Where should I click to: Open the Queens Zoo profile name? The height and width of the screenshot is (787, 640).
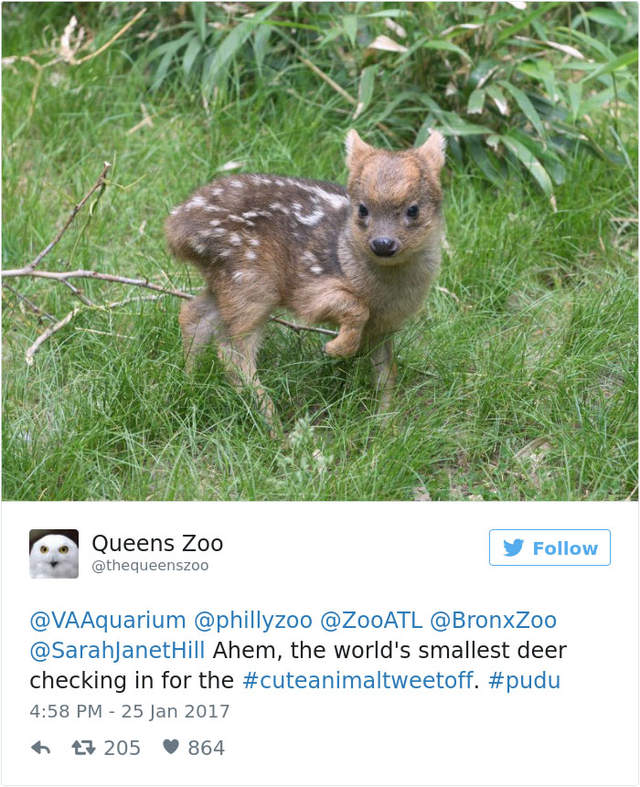point(158,544)
